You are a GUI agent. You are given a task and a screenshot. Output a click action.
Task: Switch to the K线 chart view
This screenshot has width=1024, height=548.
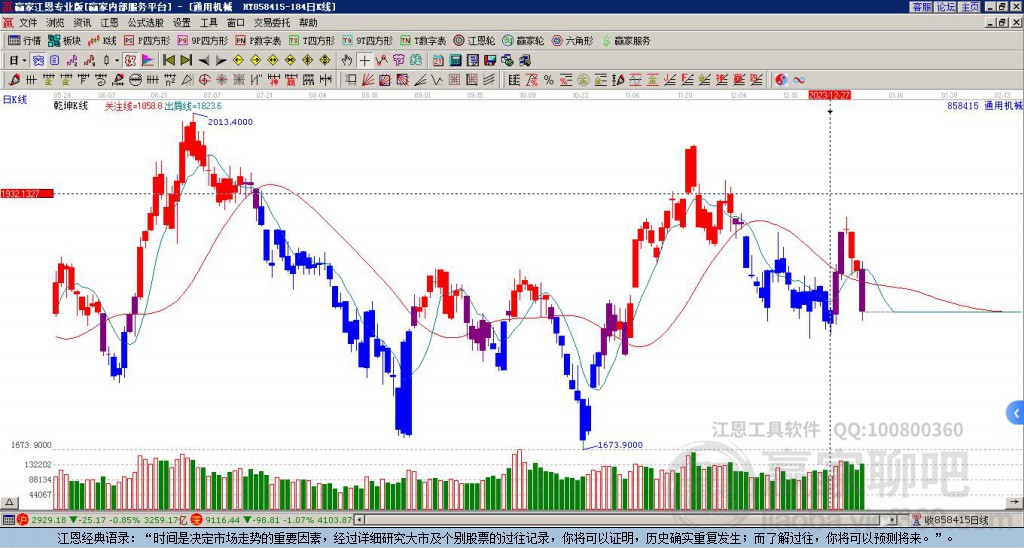[x=102, y=40]
